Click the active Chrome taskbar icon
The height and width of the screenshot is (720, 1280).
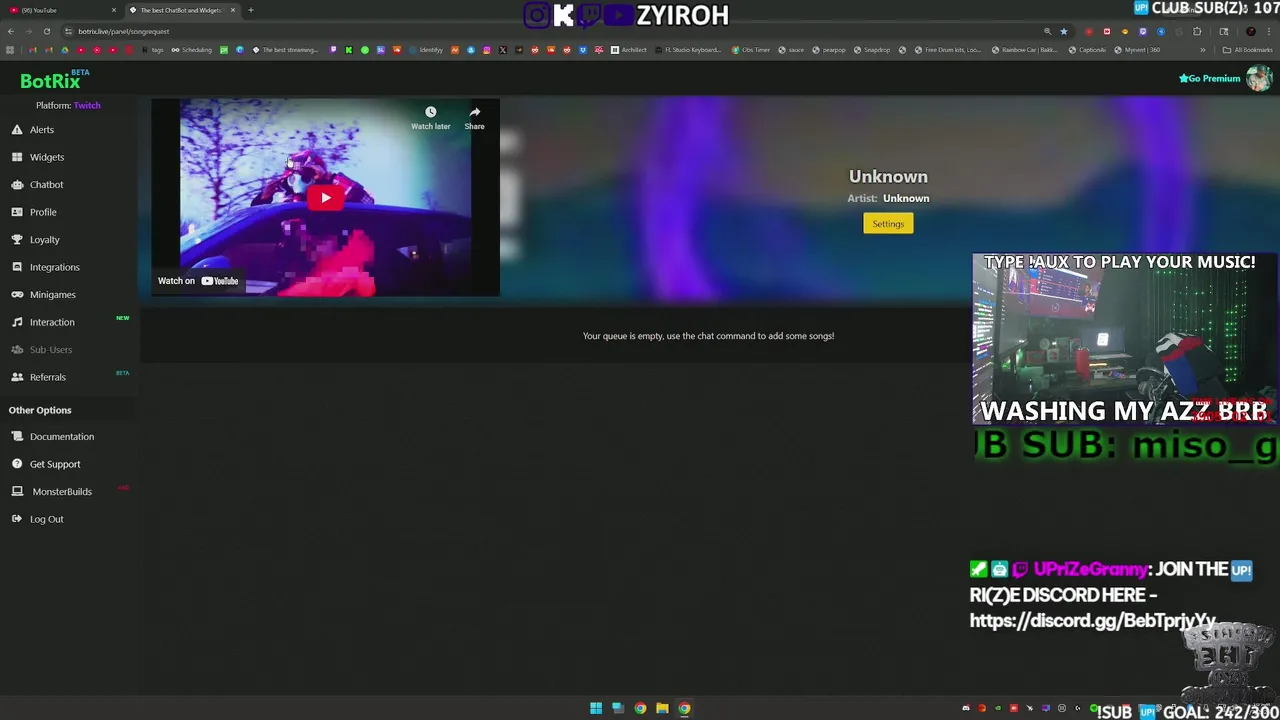coord(684,708)
